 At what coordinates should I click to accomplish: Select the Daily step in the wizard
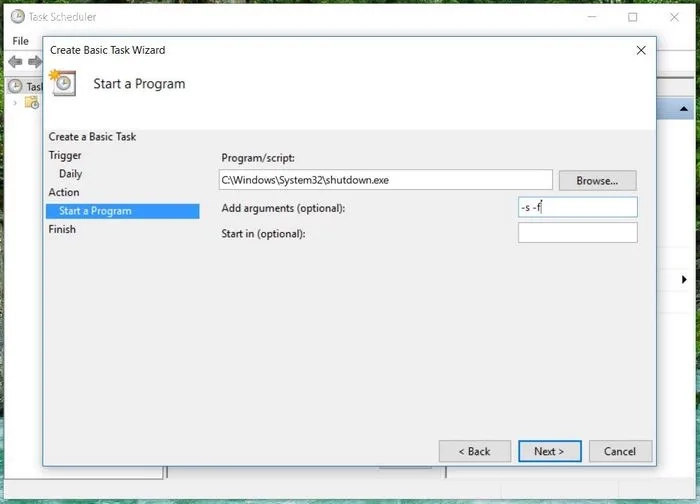point(70,174)
